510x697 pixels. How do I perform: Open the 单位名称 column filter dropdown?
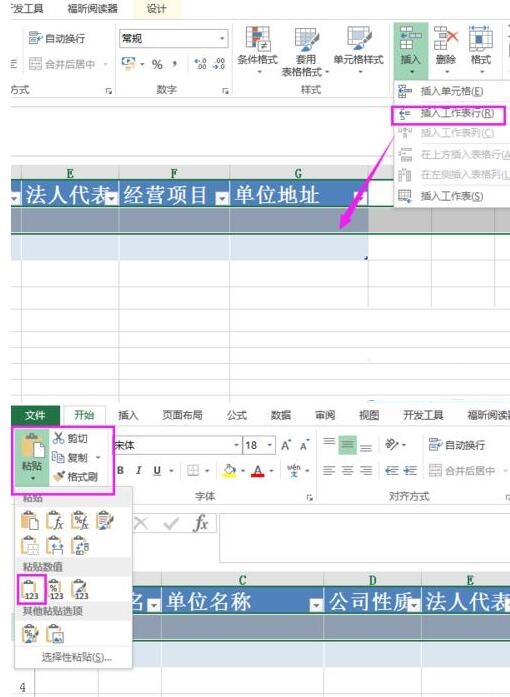(x=316, y=605)
